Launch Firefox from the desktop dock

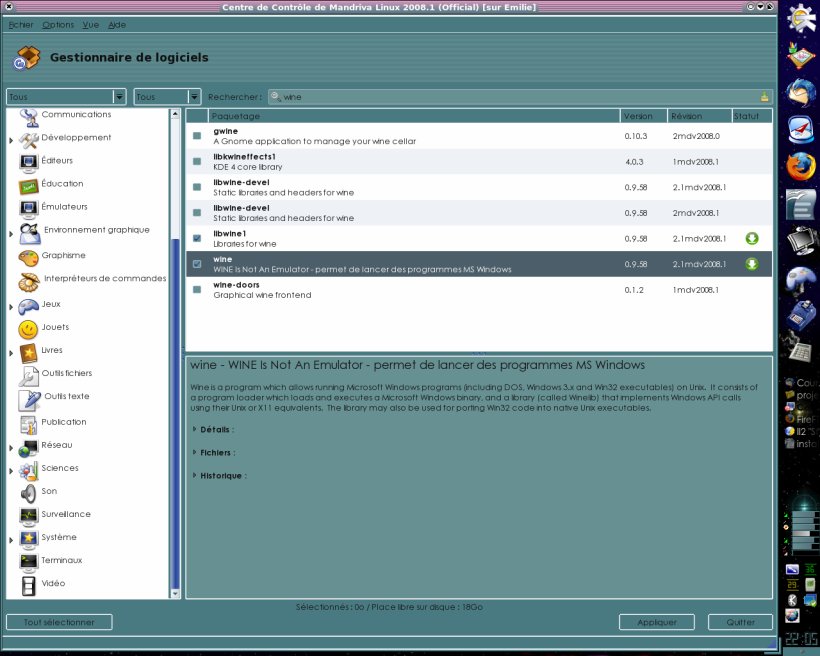tap(800, 167)
